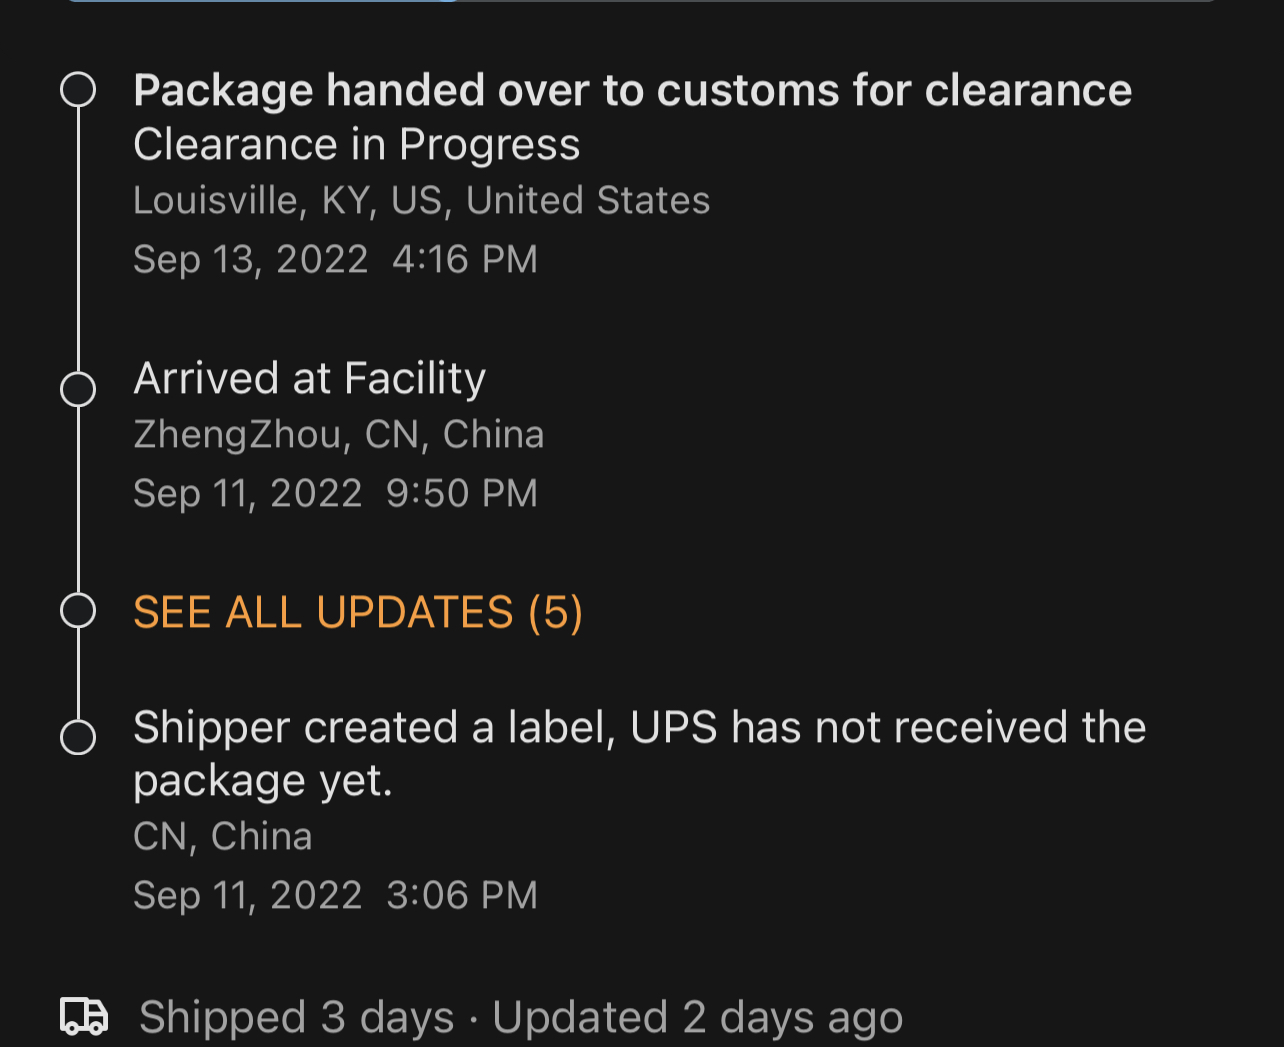Click the blue filled progress bar segment
The height and width of the screenshot is (1047, 1284).
coord(260,1)
